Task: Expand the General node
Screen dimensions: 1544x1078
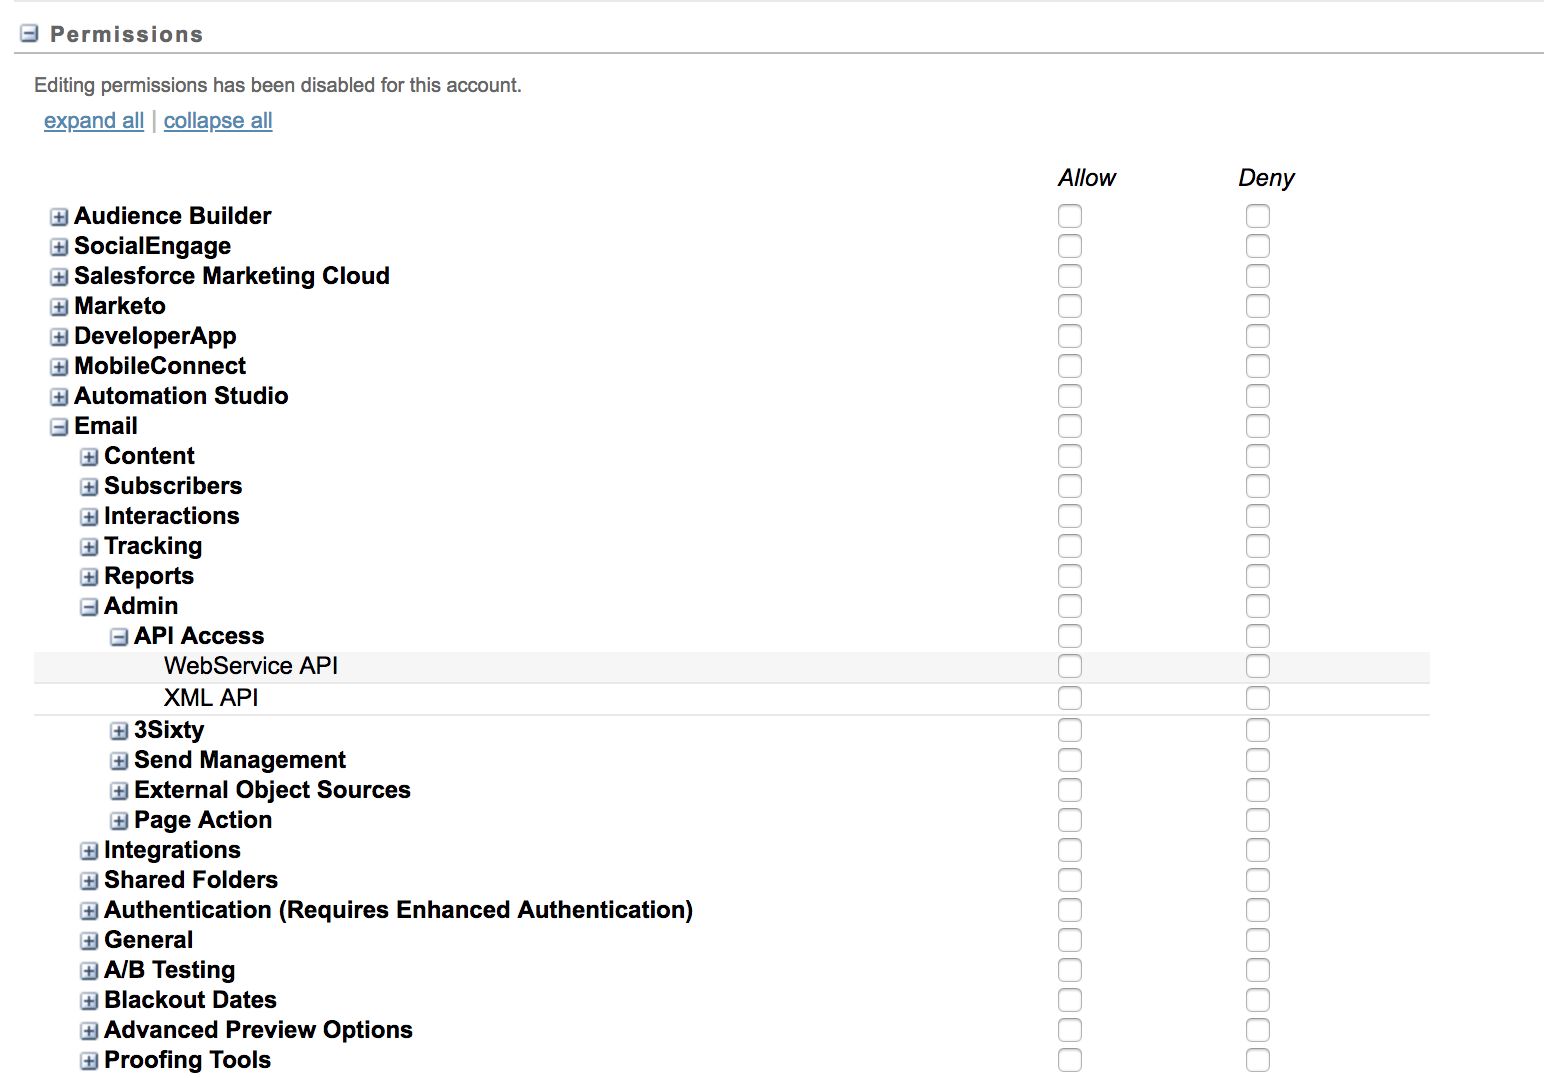Action: pyautogui.click(x=89, y=941)
